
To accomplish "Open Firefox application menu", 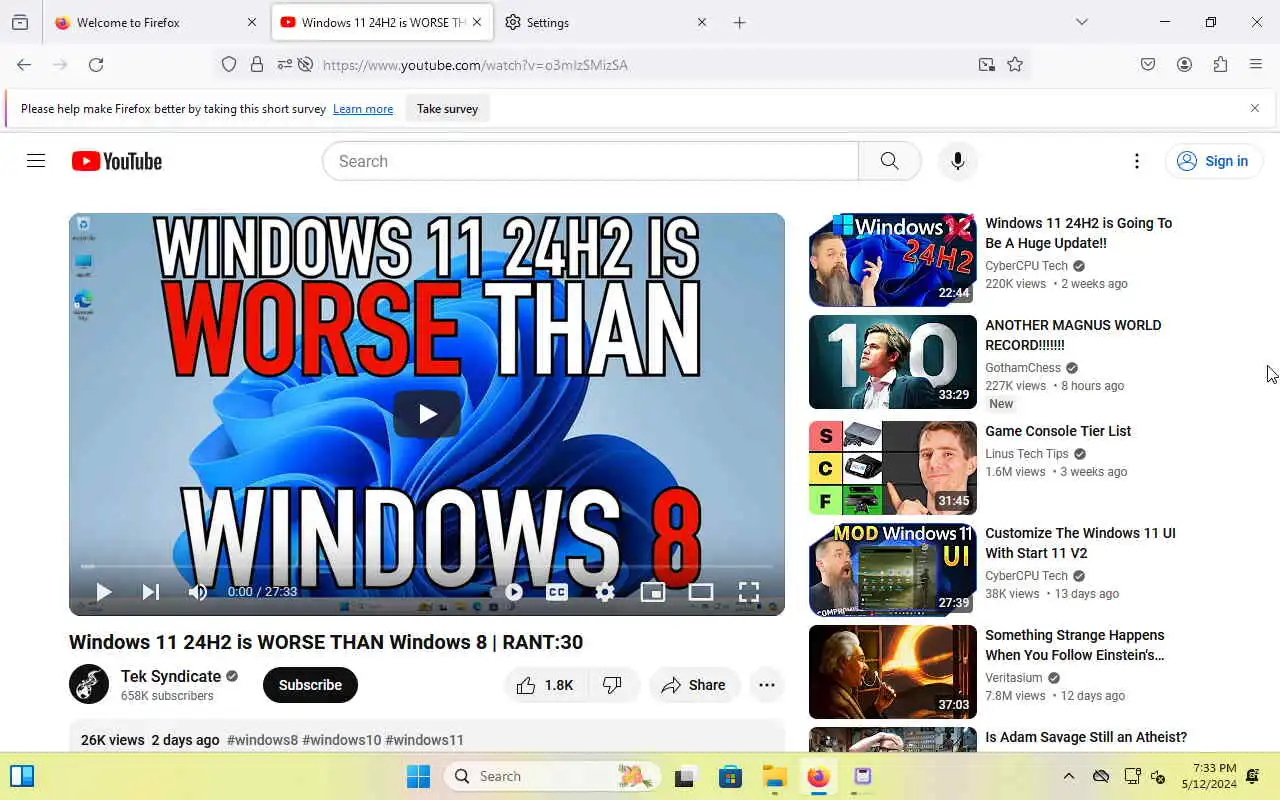I will pyautogui.click(x=1256, y=65).
